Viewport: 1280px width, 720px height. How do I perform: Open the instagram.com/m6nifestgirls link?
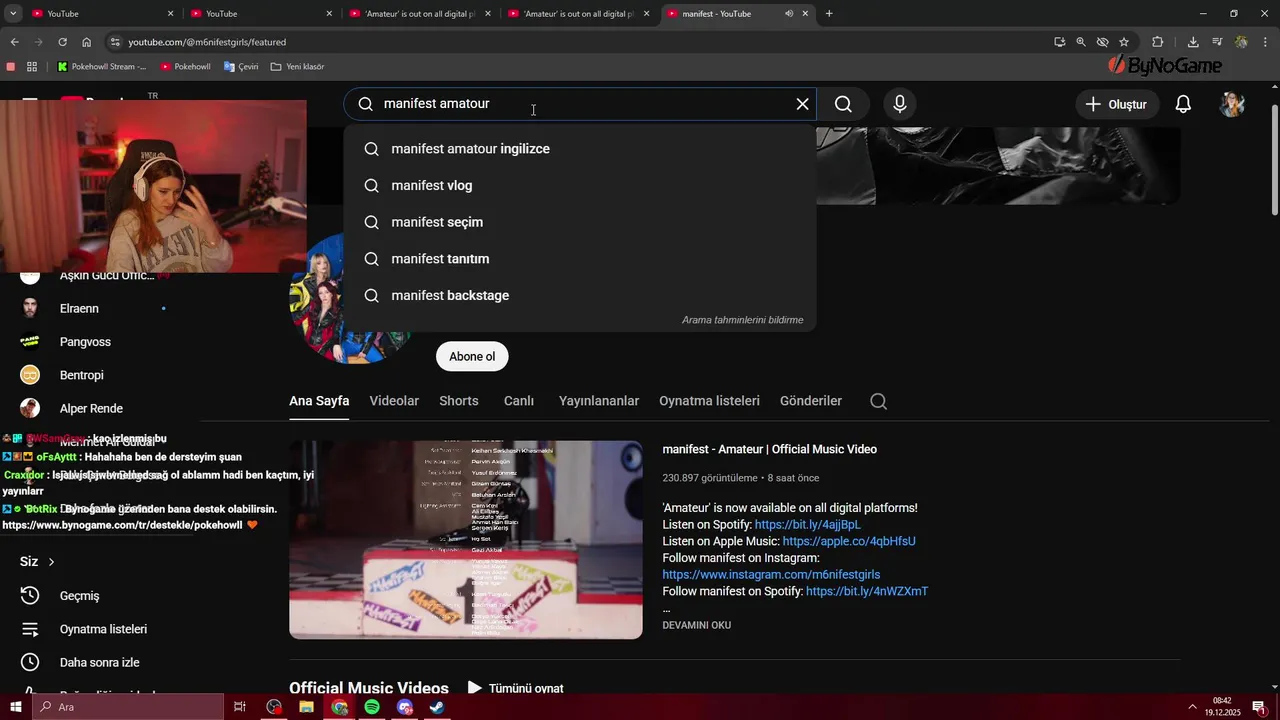tap(771, 575)
